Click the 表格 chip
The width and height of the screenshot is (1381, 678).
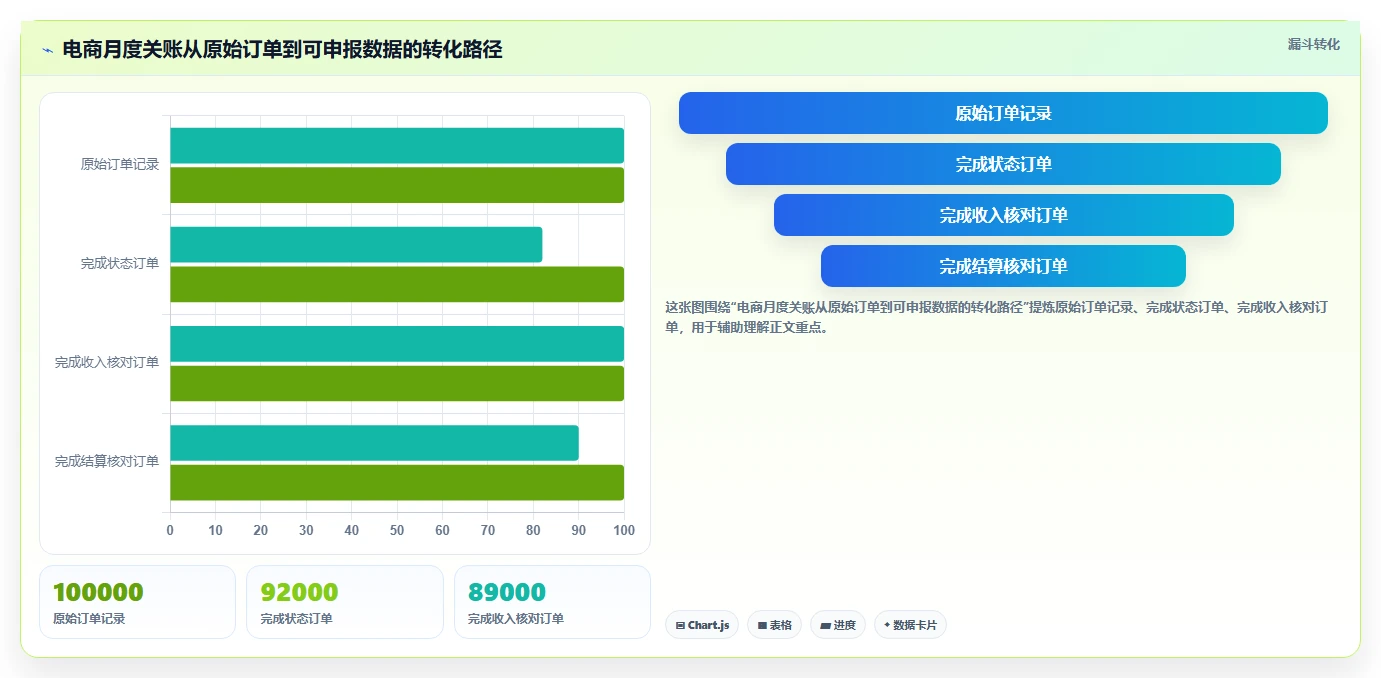point(774,625)
